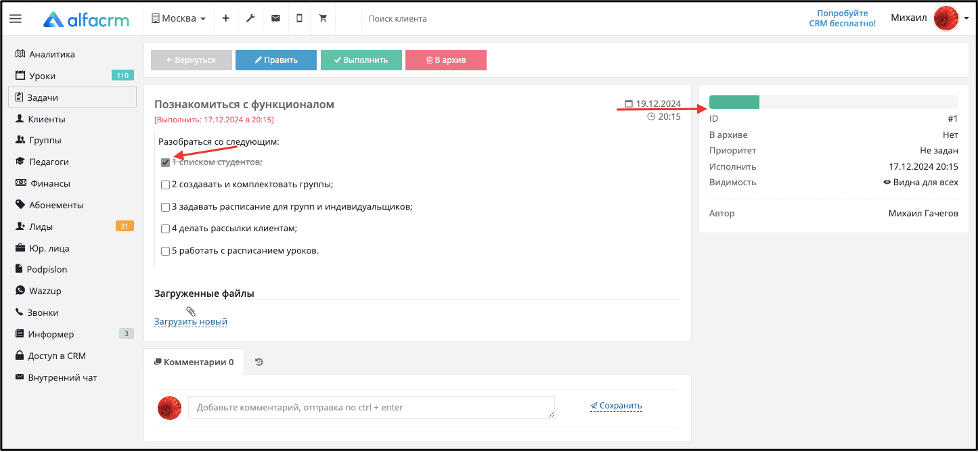Viewport: 979px width, 452px height.
Task: Open the wrench settings icon
Action: click(x=250, y=19)
